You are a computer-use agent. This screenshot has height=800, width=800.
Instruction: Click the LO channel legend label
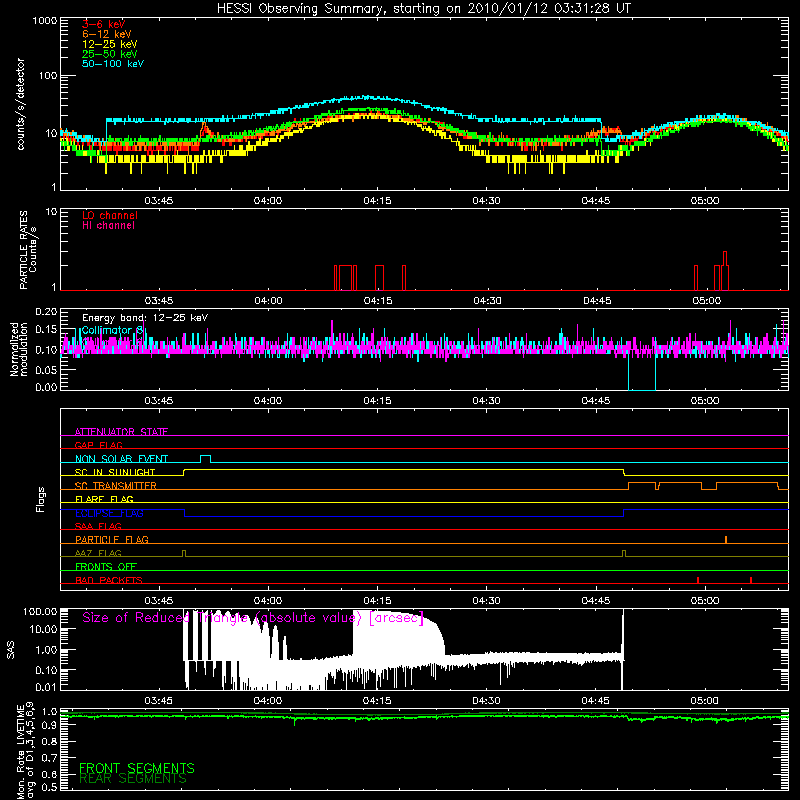(x=110, y=215)
